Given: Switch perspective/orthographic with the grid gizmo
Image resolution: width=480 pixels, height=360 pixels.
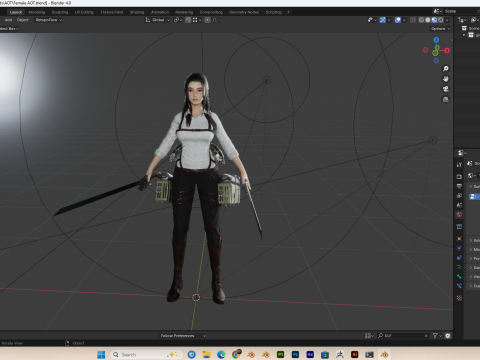Looking at the screenshot, I should (x=446, y=99).
